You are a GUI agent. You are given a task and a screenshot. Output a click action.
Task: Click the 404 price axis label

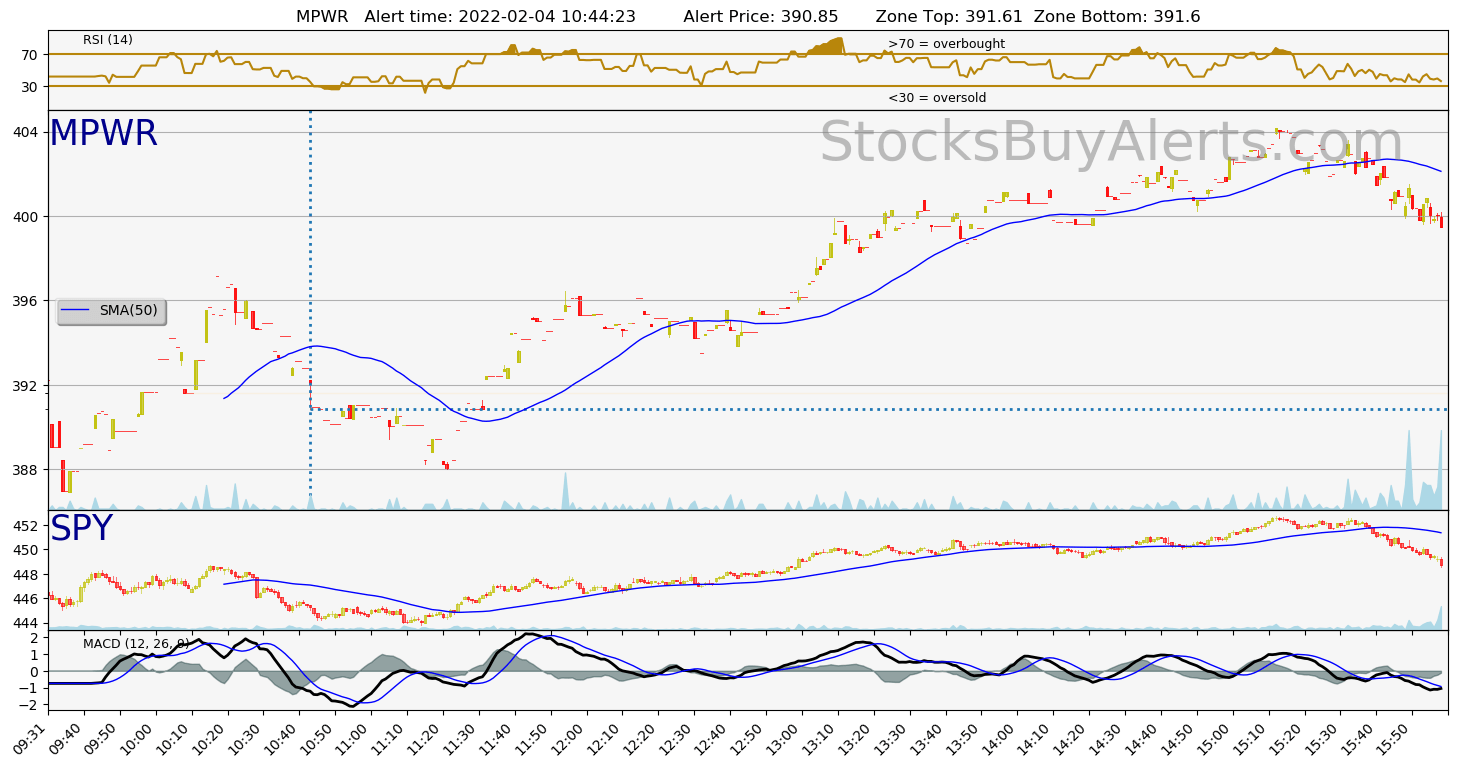pos(27,132)
